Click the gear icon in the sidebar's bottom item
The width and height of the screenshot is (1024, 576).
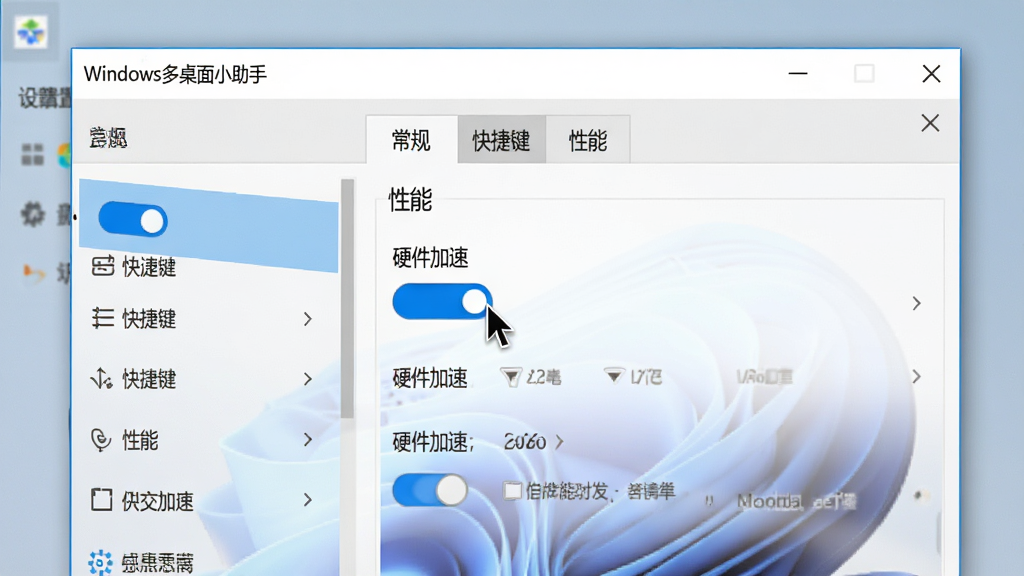100,562
